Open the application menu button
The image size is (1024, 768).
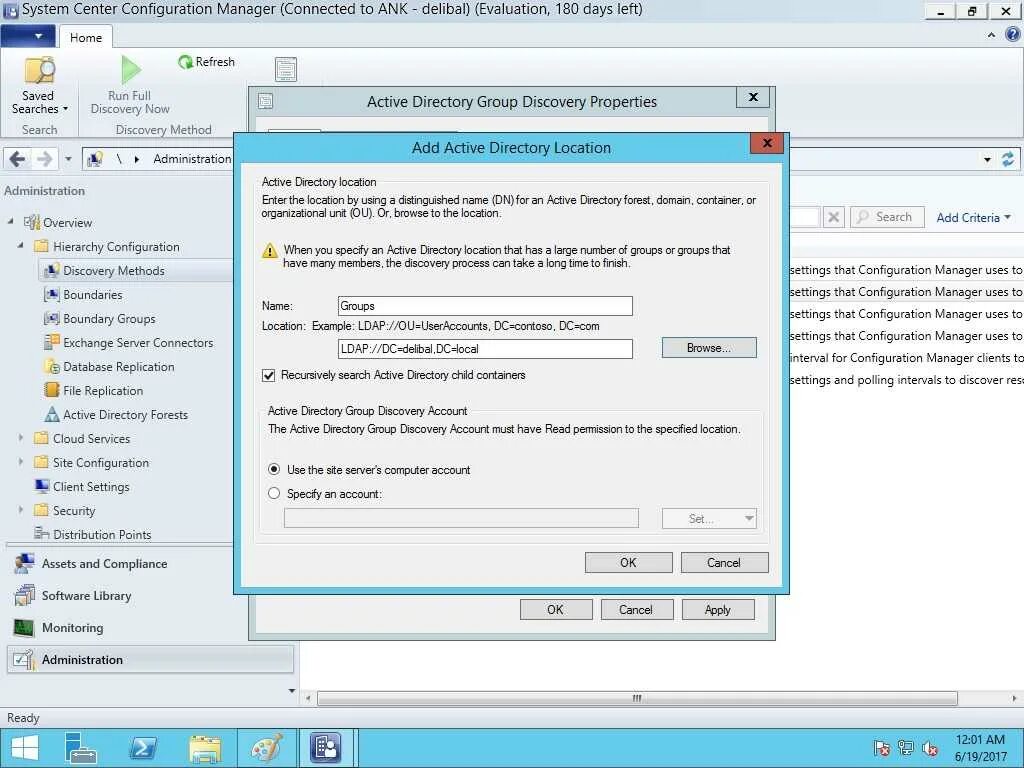[x=27, y=36]
